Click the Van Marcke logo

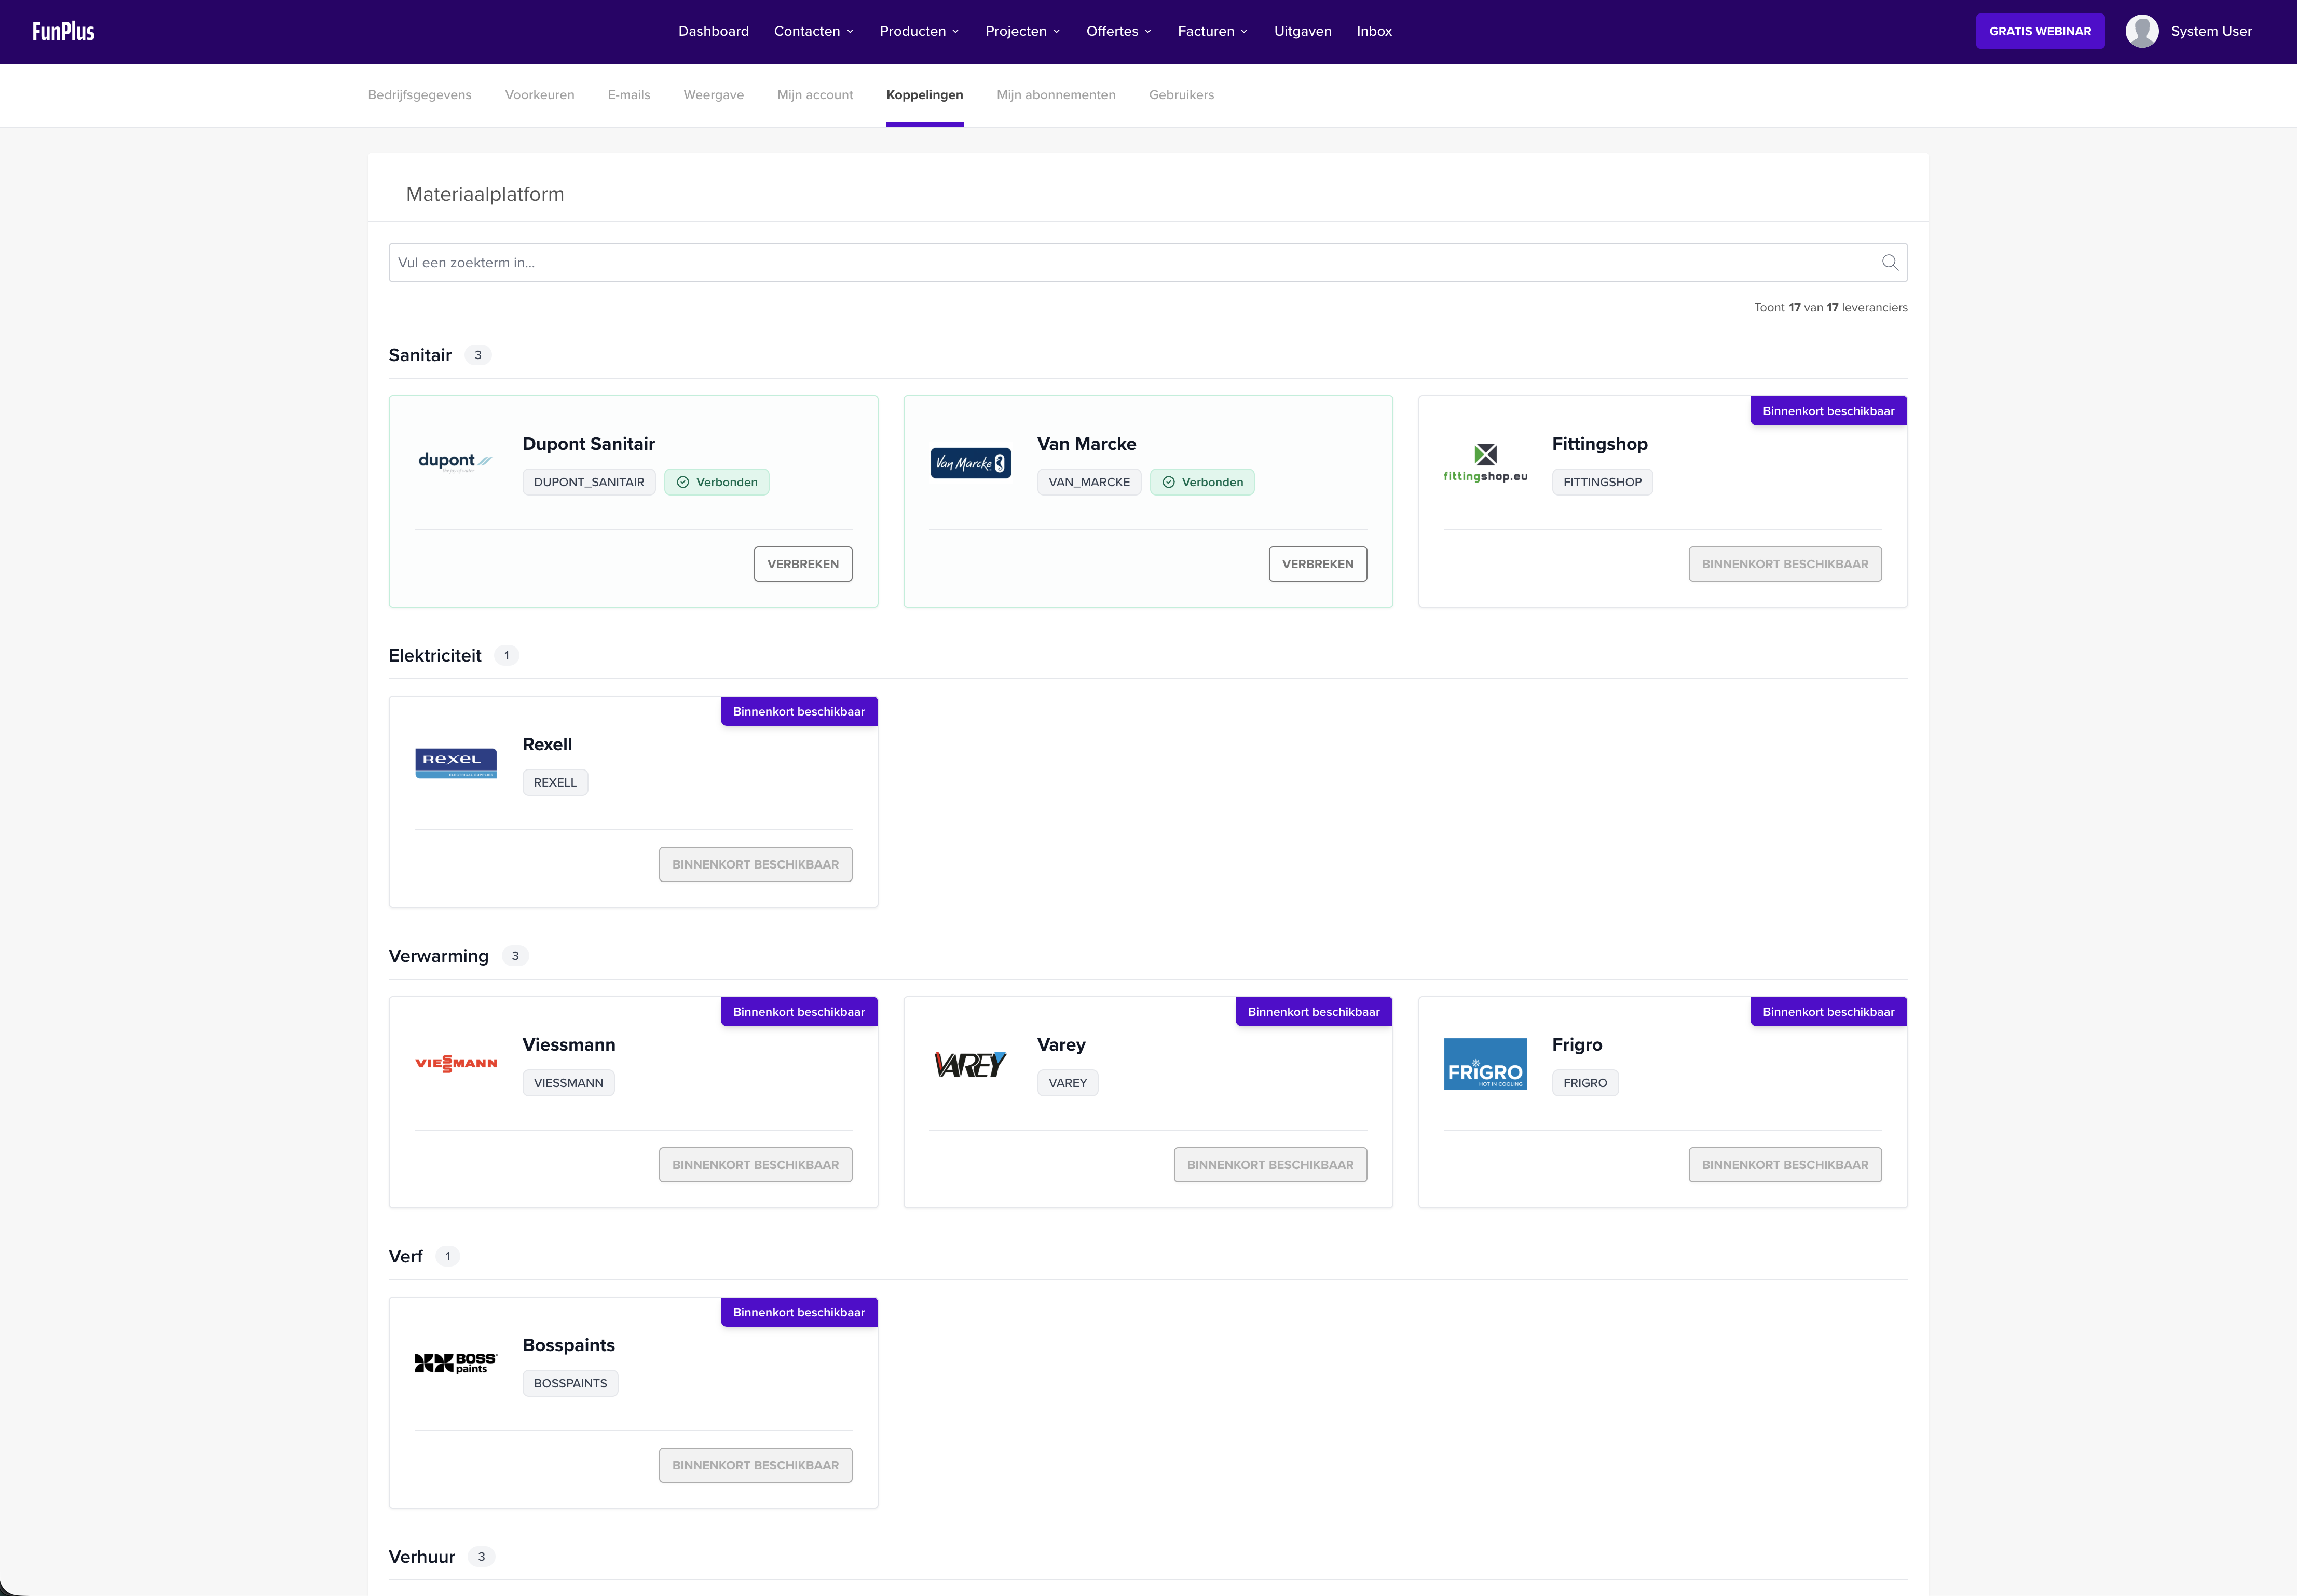(x=970, y=463)
